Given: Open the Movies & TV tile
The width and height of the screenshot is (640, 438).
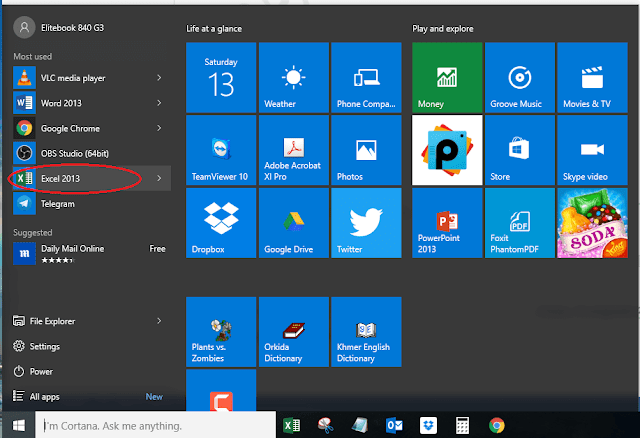Looking at the screenshot, I should 592,78.
